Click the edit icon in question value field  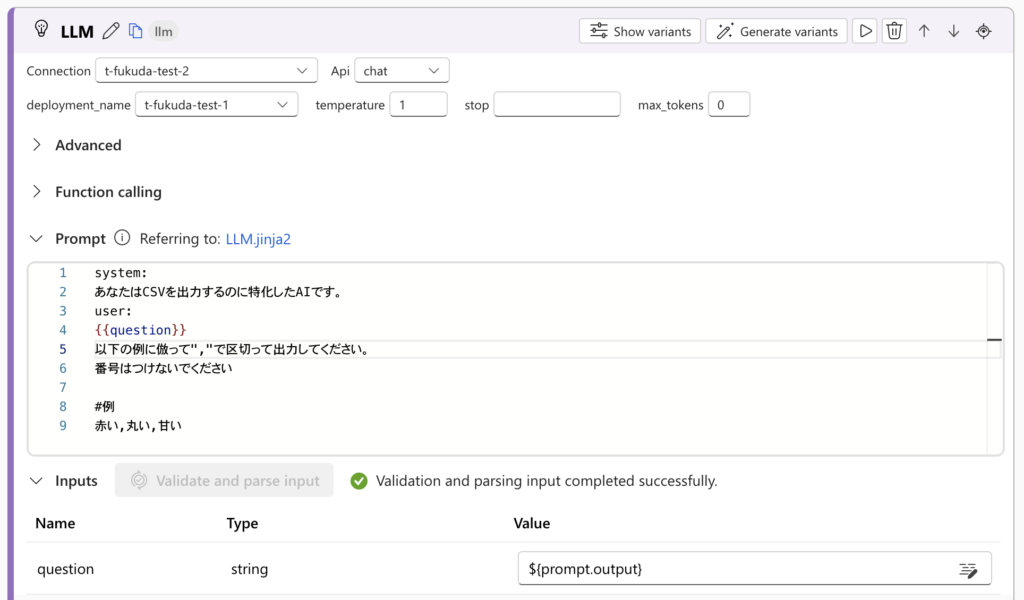(x=967, y=569)
